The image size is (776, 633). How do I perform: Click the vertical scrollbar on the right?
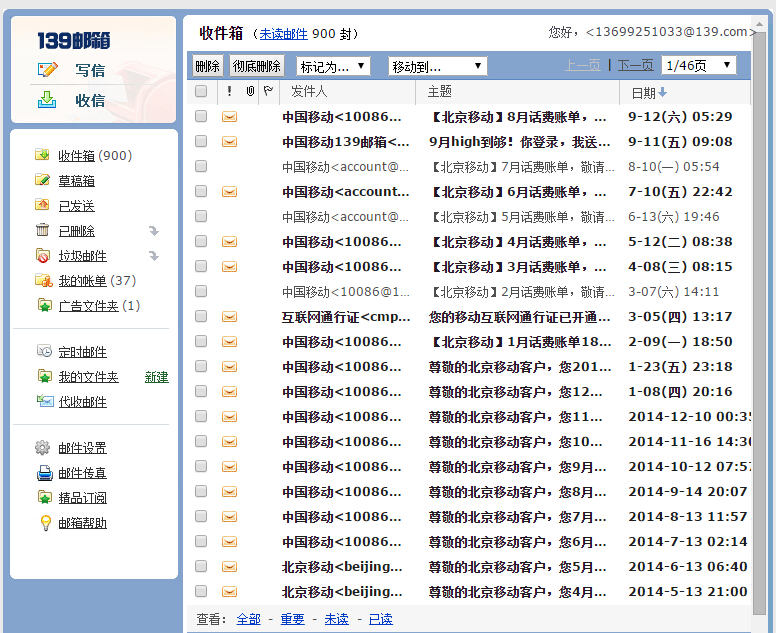759,322
